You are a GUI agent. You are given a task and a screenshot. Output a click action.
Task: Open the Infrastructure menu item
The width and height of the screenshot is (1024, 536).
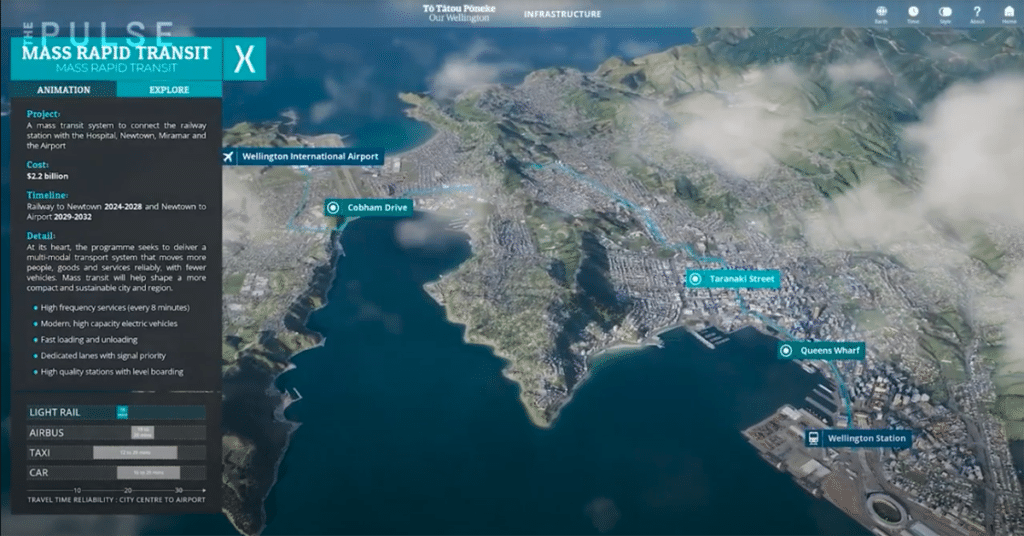562,14
